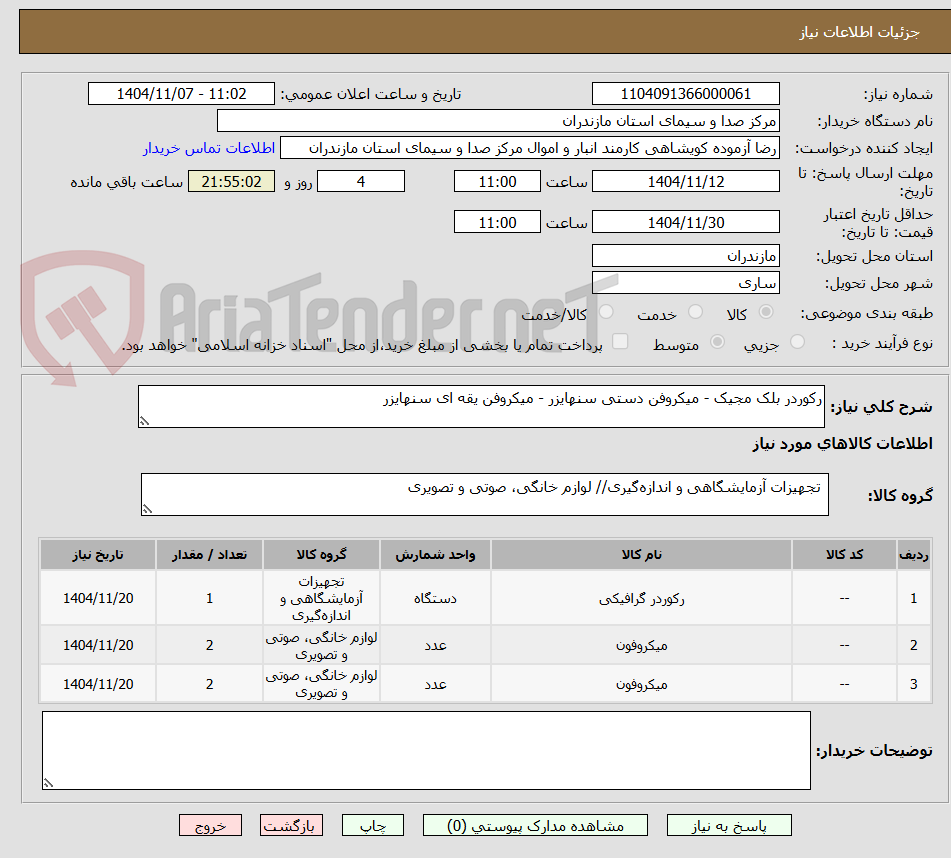Click the remaining time countdown 21:55:02

pos(231,181)
